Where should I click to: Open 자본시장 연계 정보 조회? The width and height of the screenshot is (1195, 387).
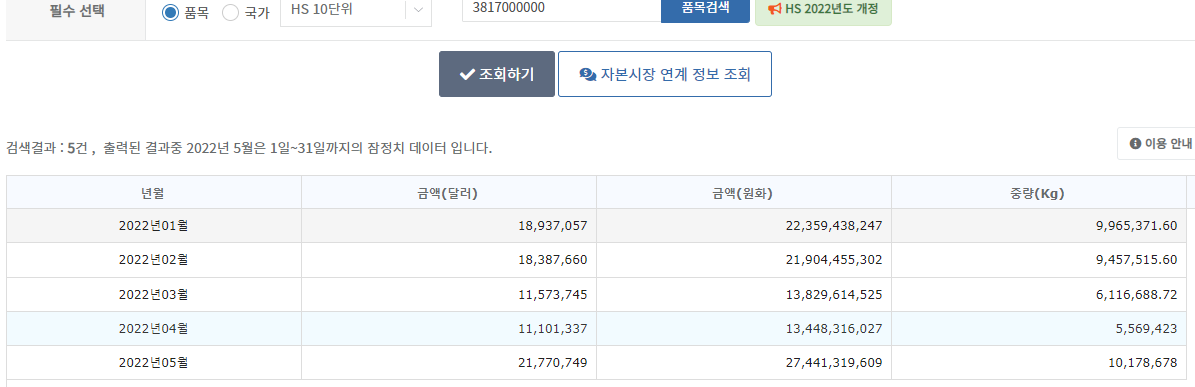[x=665, y=74]
